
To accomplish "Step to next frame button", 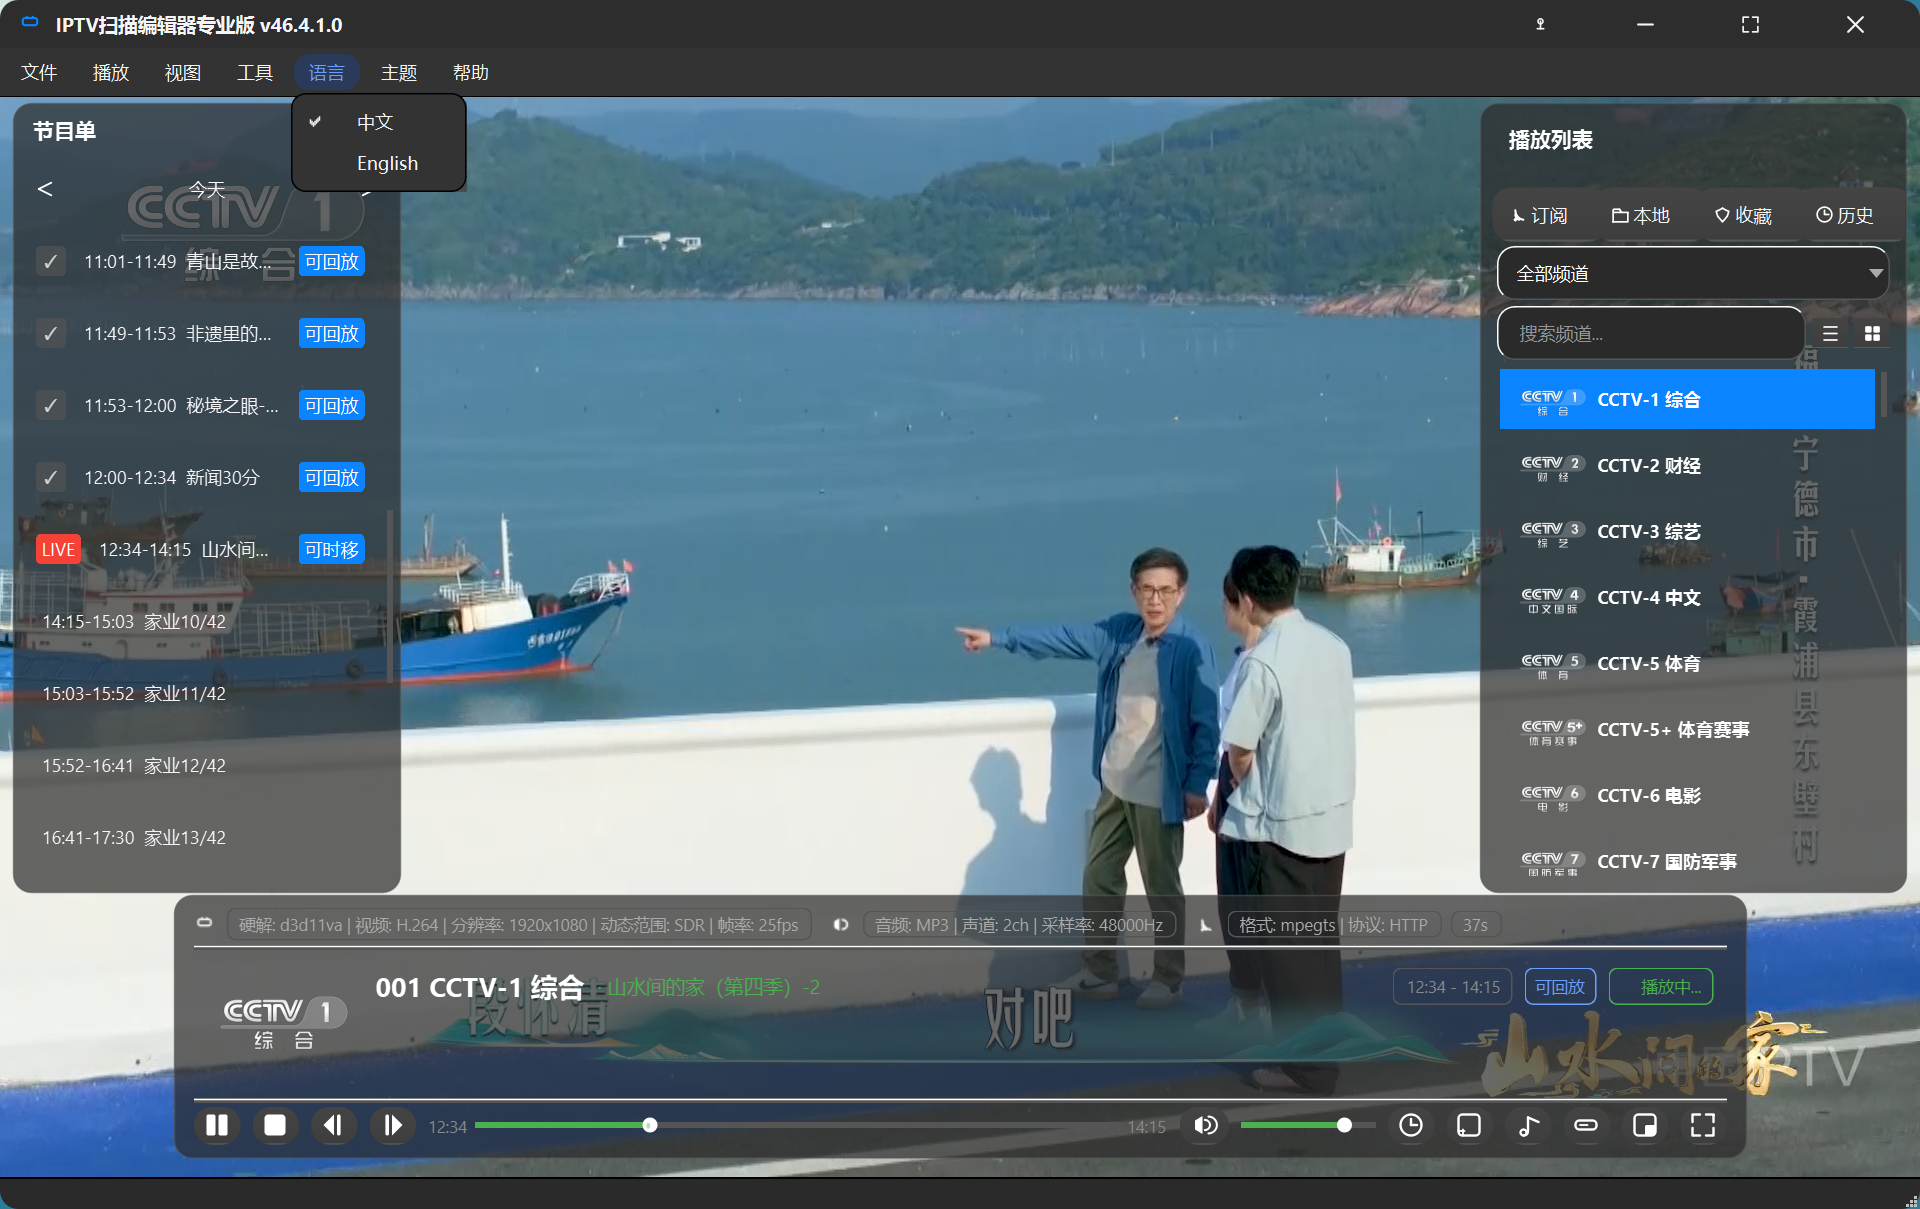I will [392, 1126].
